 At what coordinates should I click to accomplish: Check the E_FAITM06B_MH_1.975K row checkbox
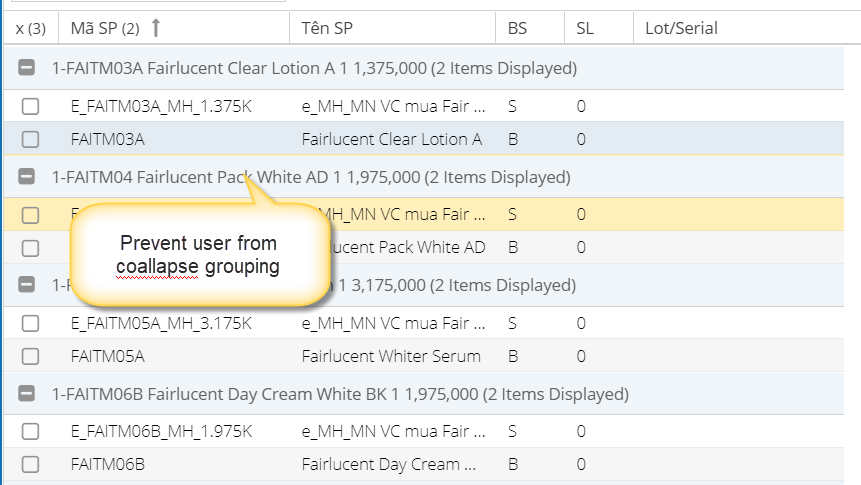tap(30, 431)
